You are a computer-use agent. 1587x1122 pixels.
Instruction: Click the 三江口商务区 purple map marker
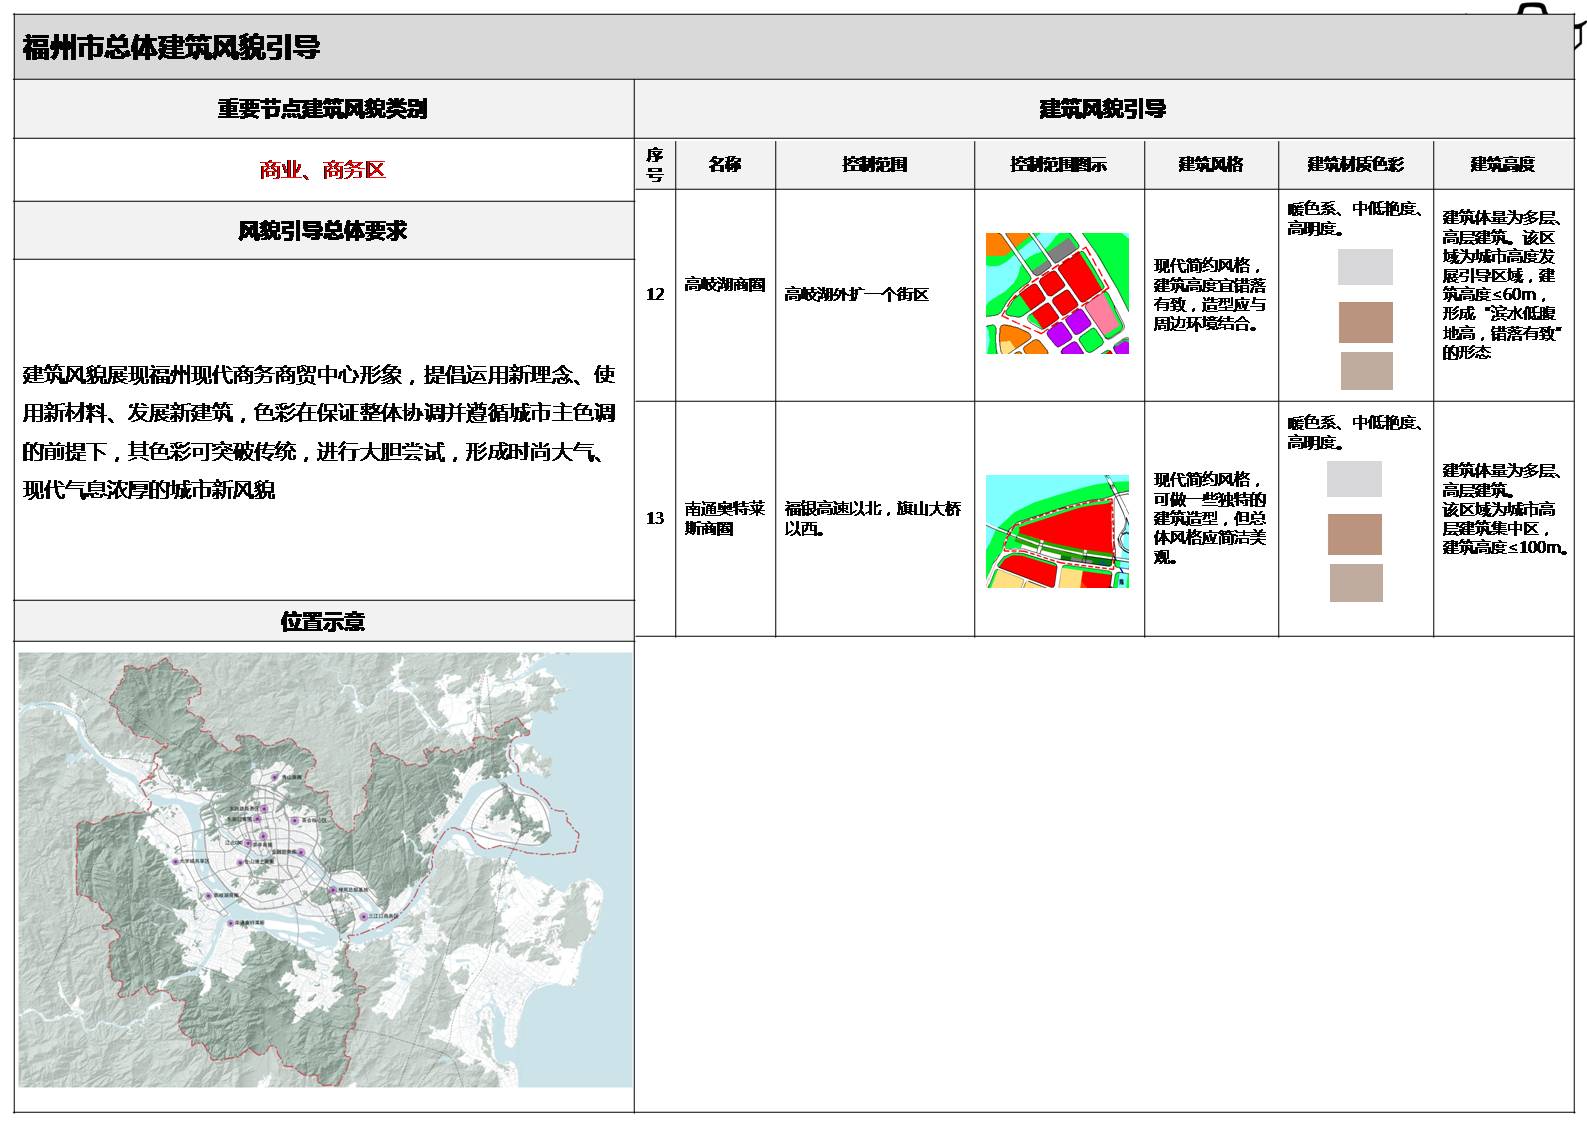362,915
